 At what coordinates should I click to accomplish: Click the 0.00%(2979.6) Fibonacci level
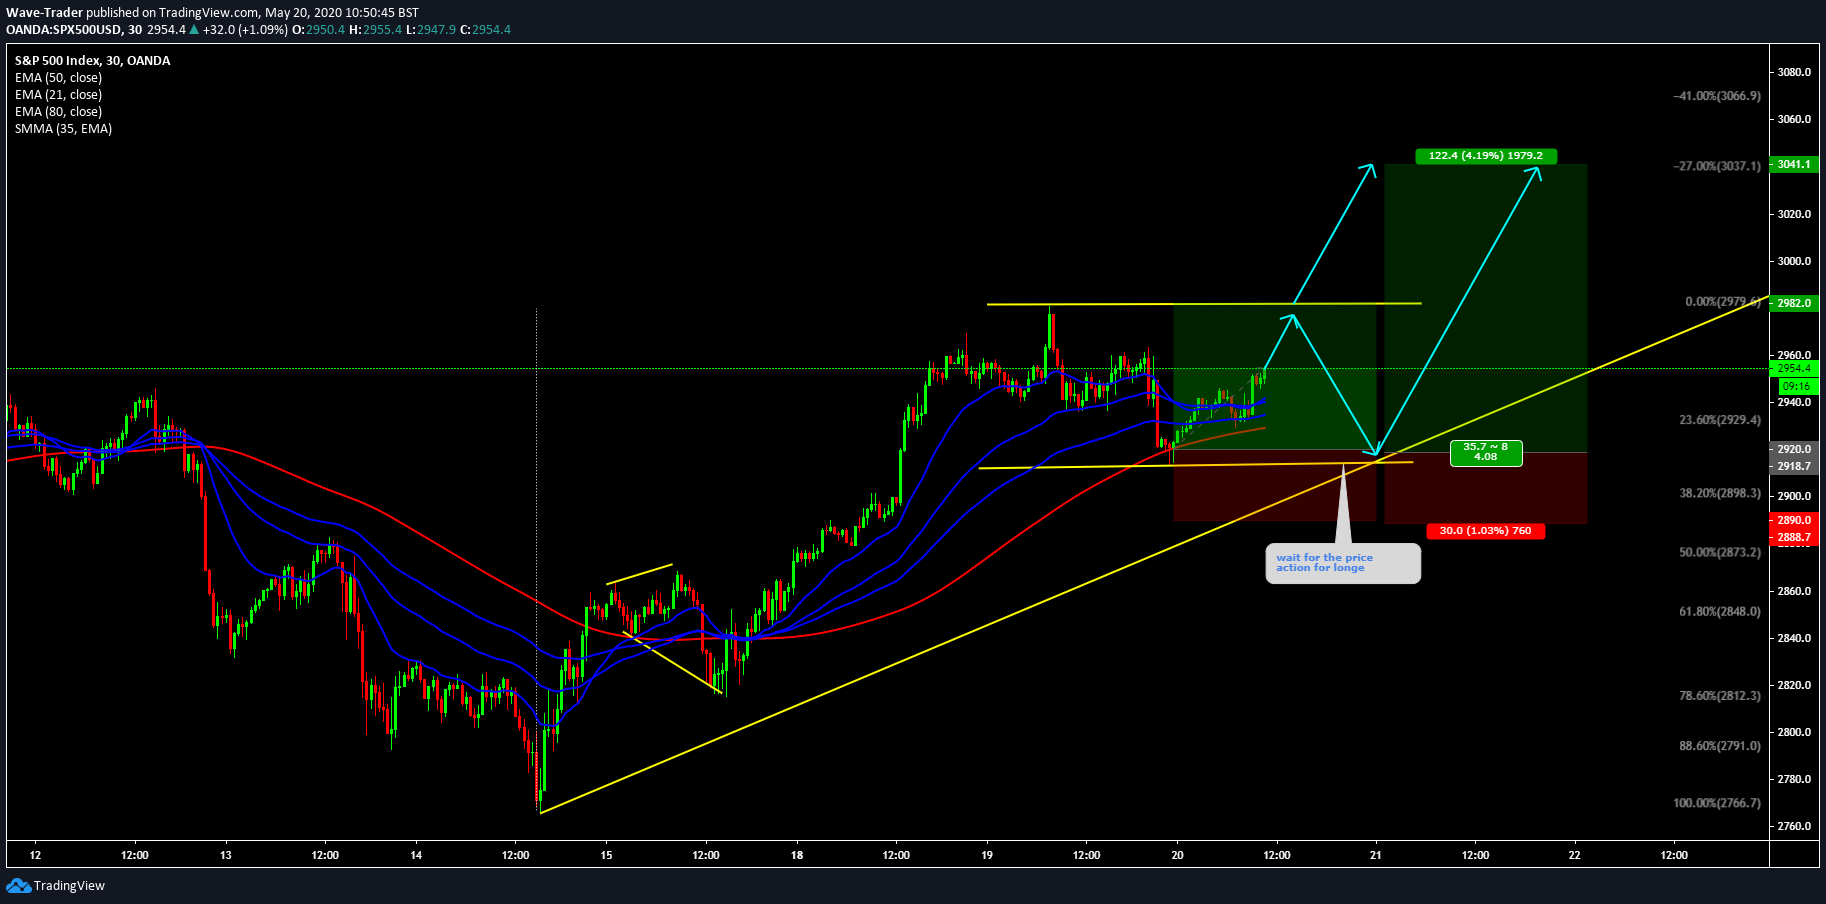point(1723,302)
